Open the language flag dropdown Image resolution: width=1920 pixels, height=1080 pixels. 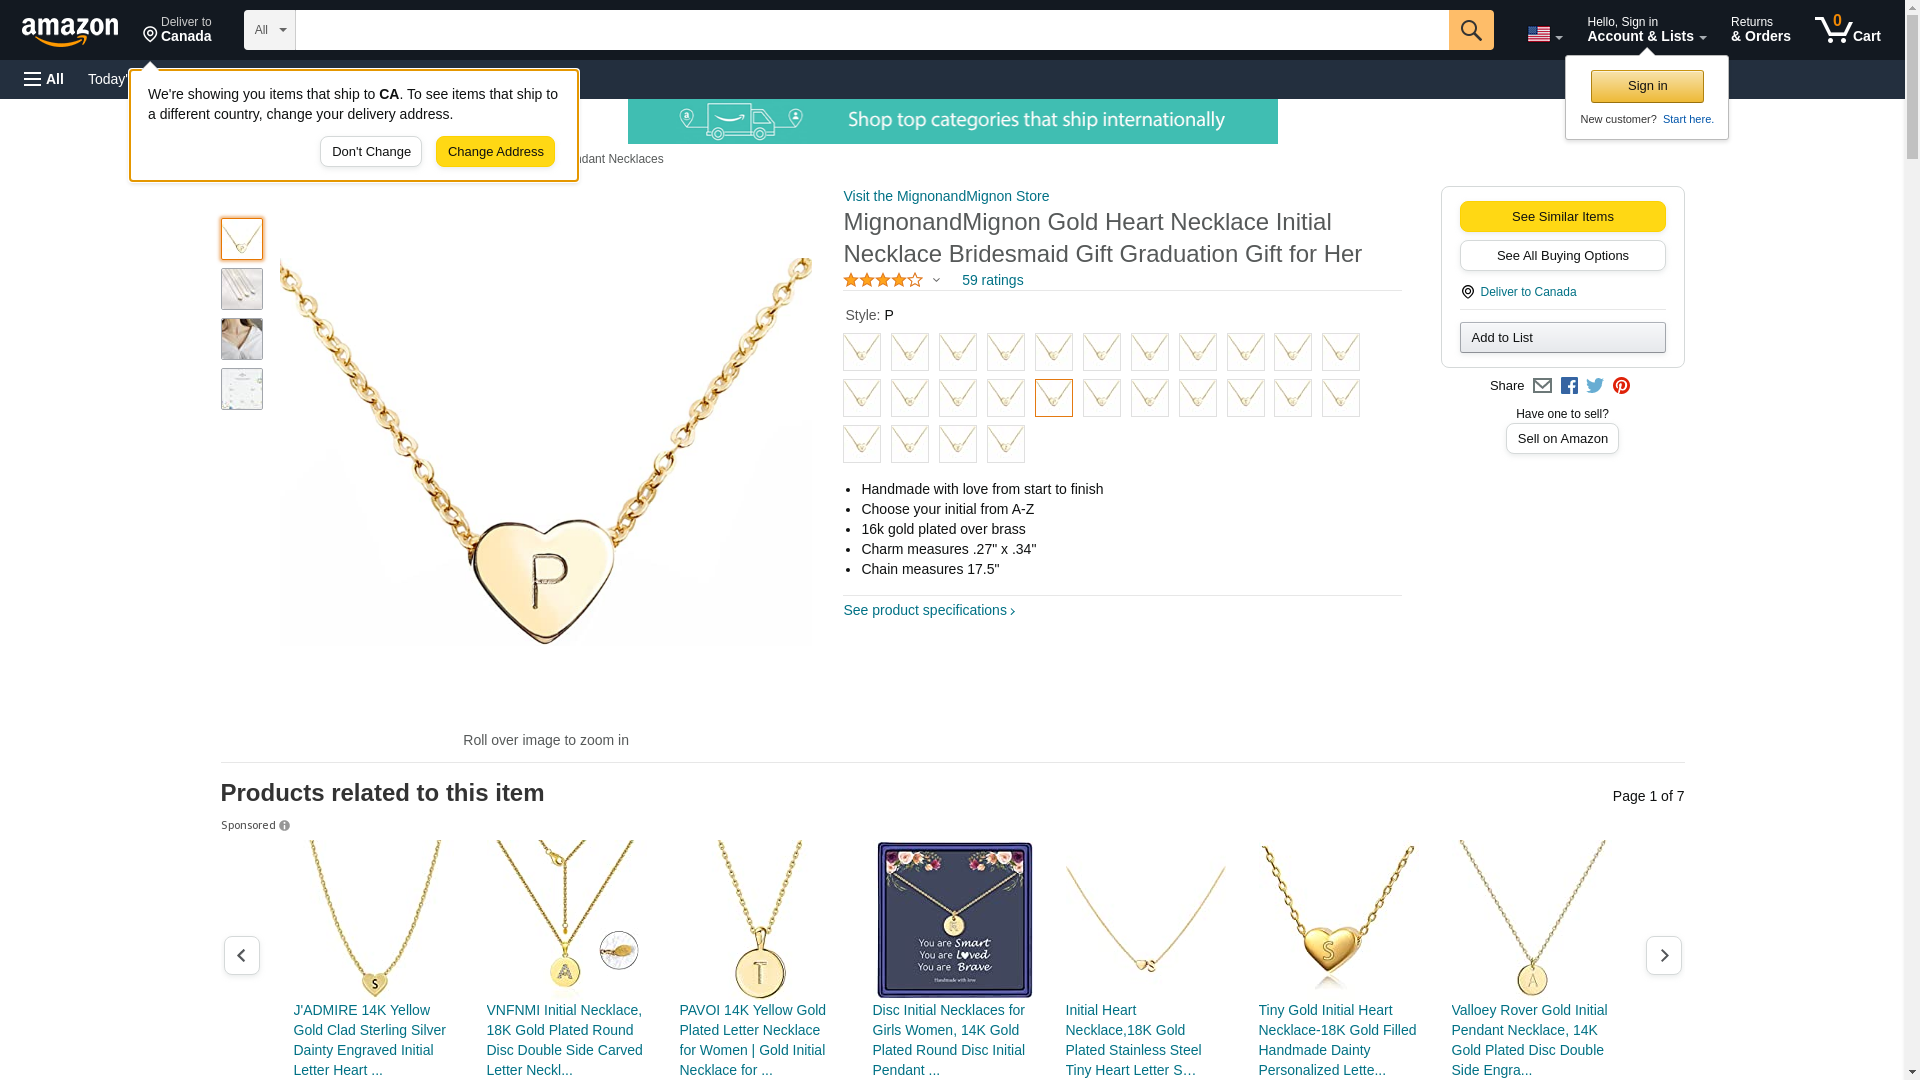point(1544,34)
